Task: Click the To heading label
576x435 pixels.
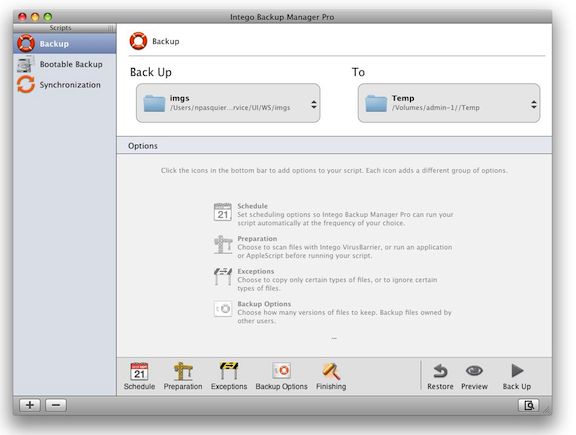Action: point(358,72)
